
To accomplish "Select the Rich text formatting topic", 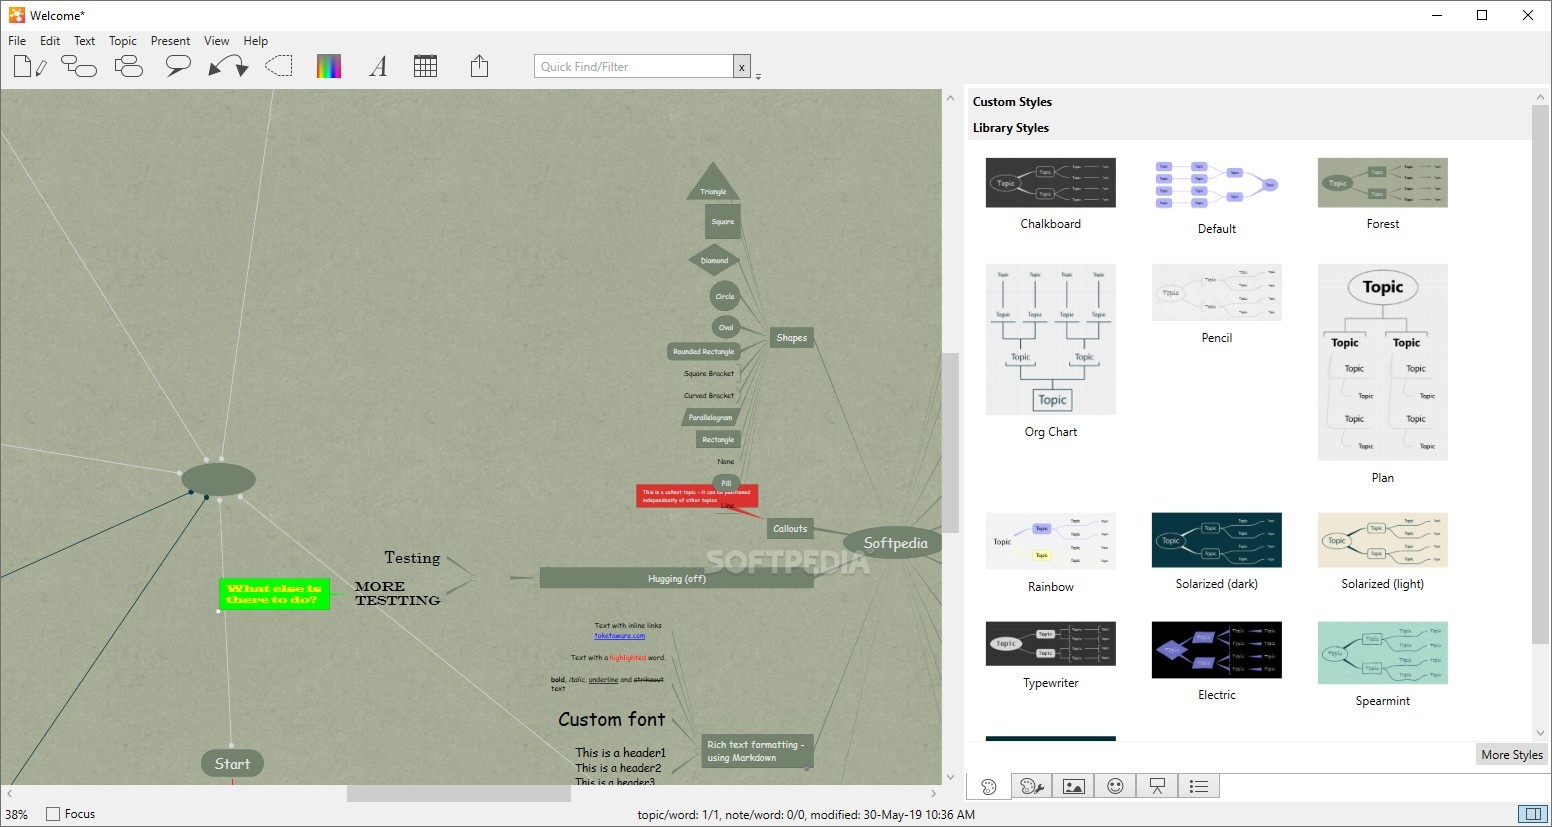I will click(x=757, y=751).
